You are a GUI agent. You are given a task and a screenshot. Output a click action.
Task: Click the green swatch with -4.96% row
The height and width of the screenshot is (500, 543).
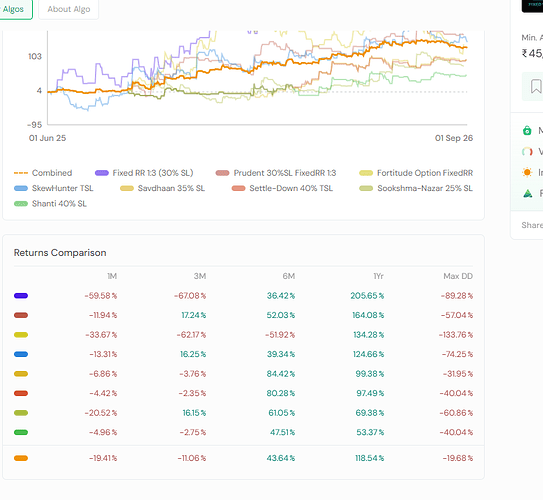click(x=21, y=432)
